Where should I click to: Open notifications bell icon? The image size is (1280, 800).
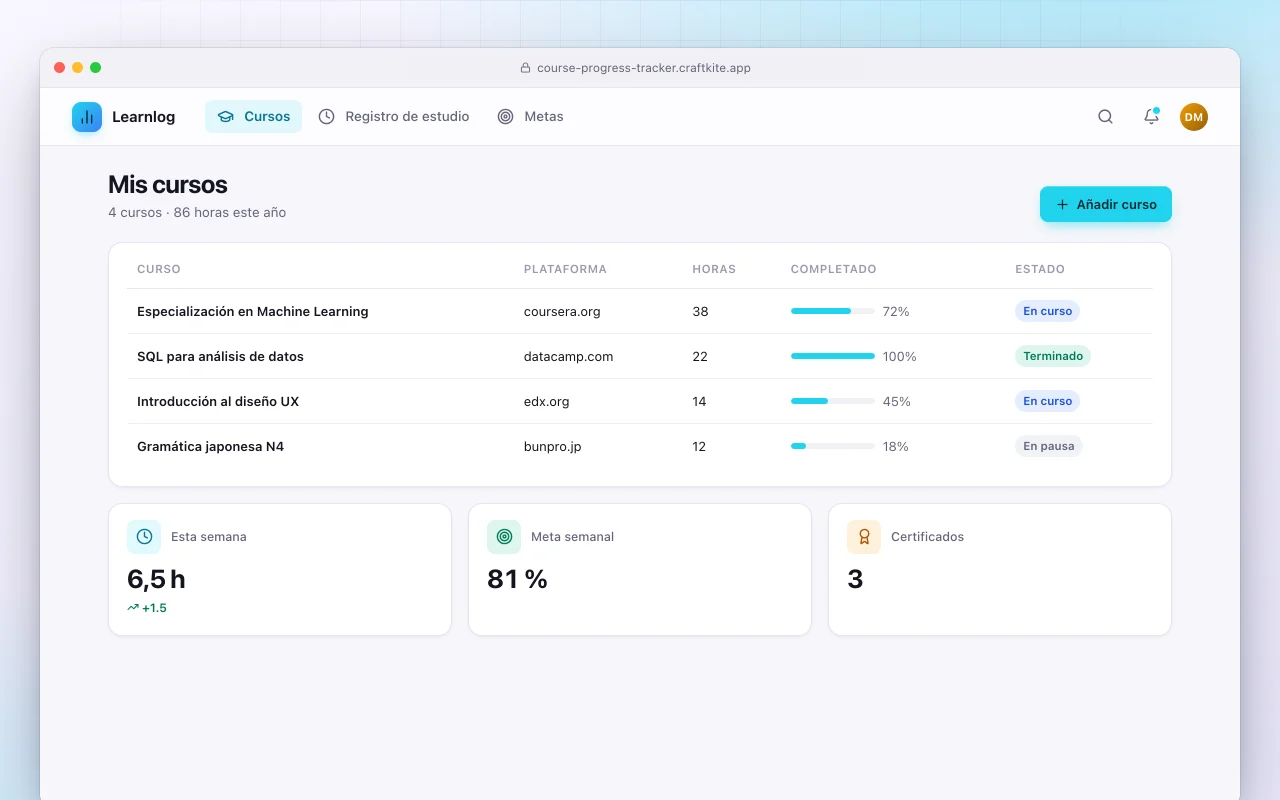[x=1151, y=117]
